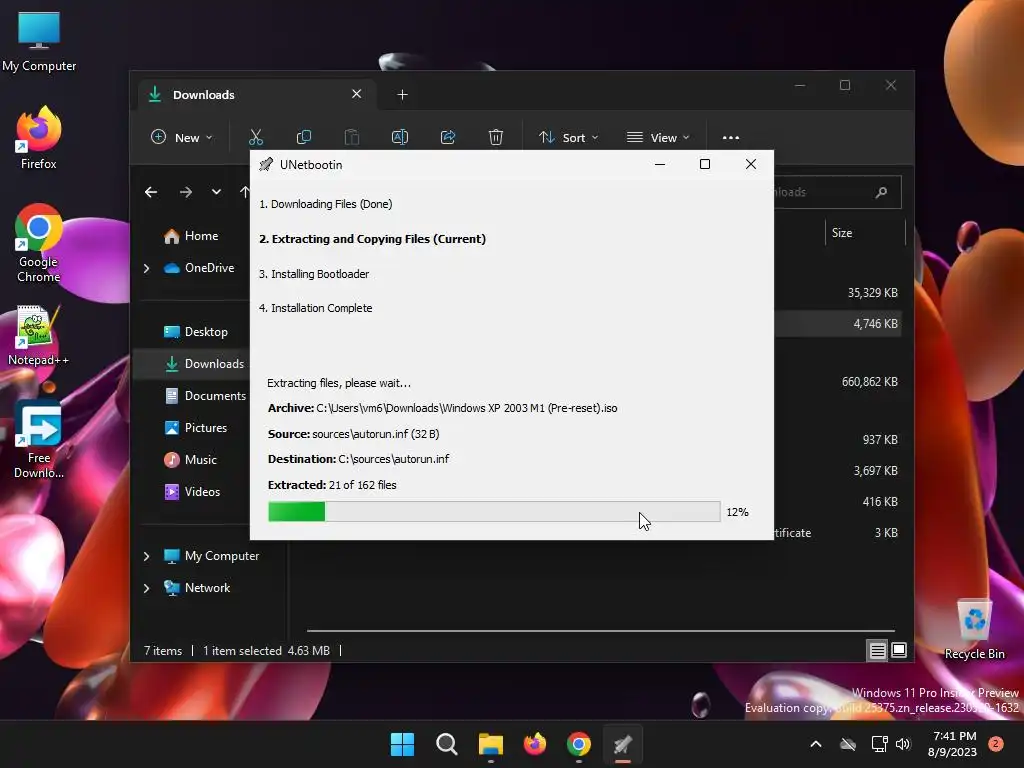Switch to details view icon in status bar

[877, 650]
